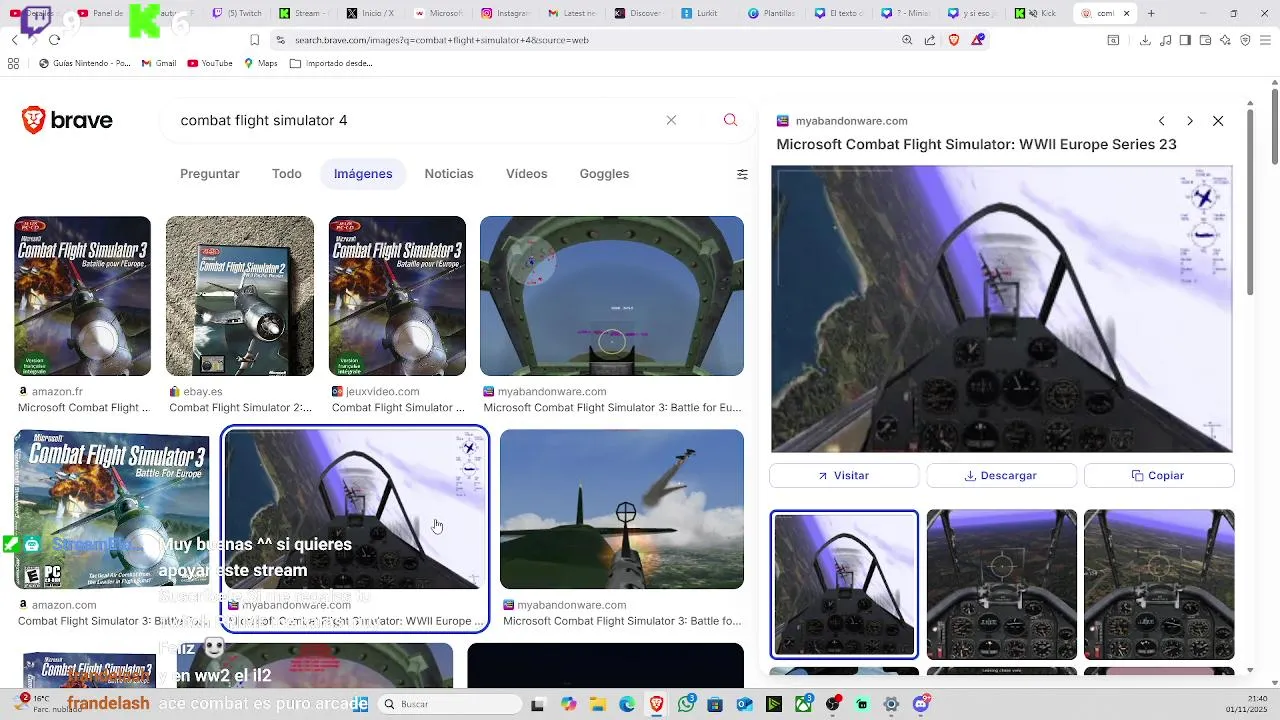Viewport: 1280px width, 720px height.
Task: Switch to the Lurkit browser tab
Action: click(x=705, y=13)
